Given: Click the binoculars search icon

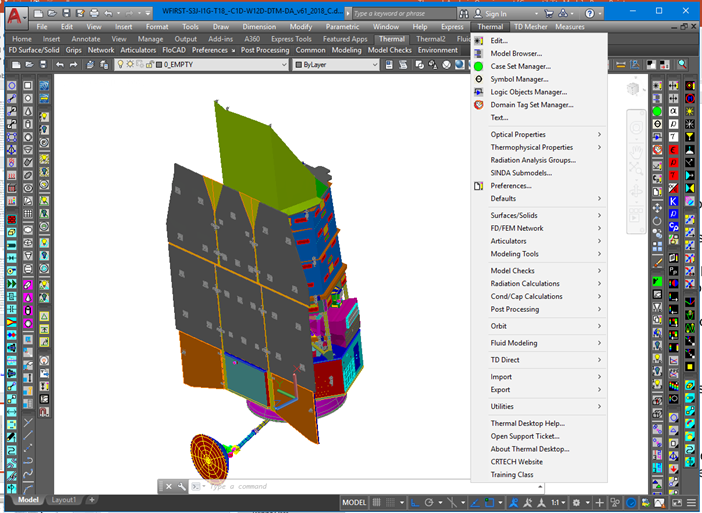Looking at the screenshot, I should 464,14.
